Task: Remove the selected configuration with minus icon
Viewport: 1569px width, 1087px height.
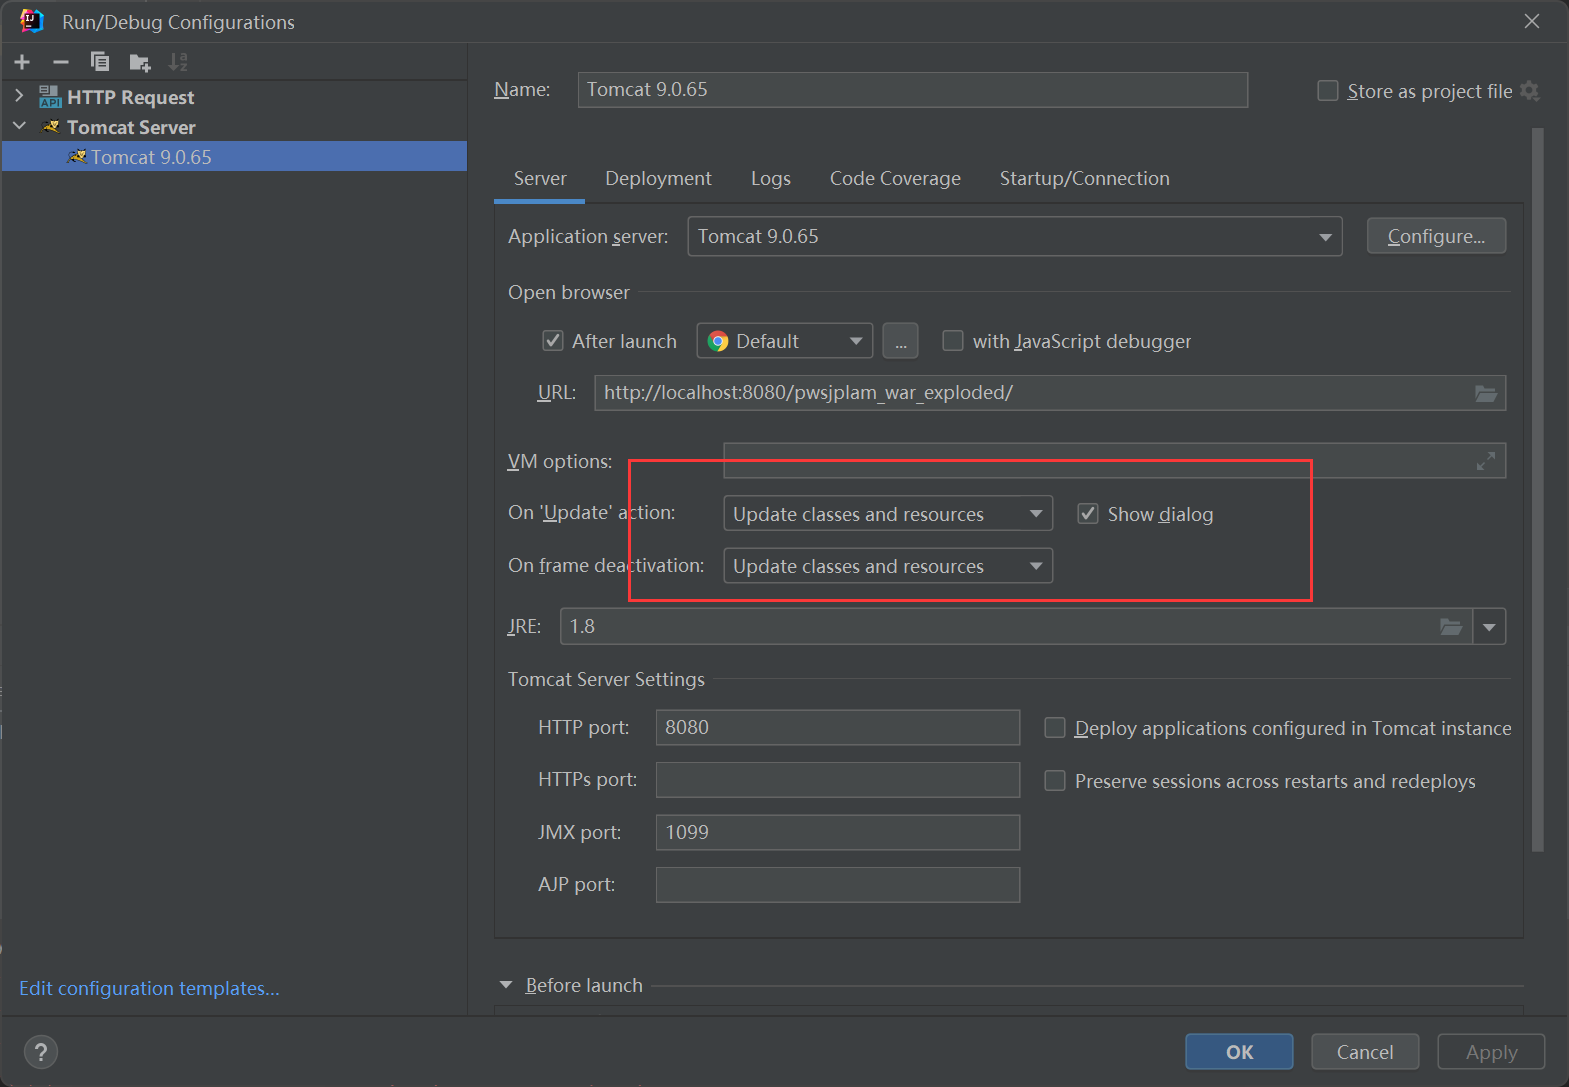Action: pos(61,62)
